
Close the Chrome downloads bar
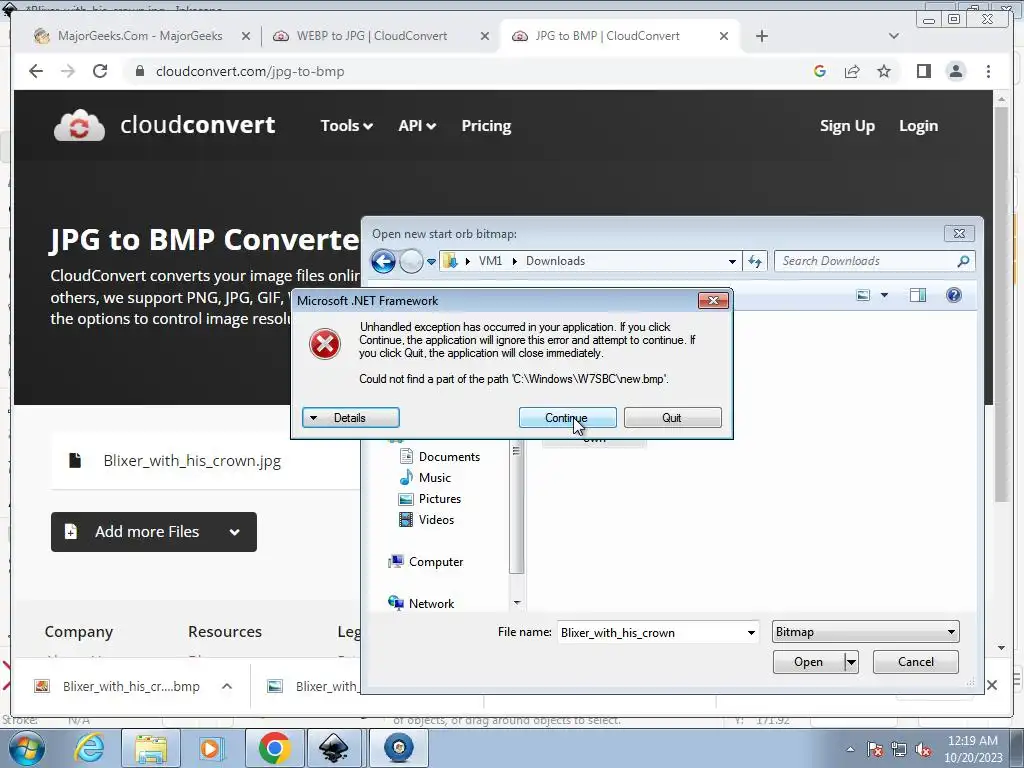[x=992, y=684]
